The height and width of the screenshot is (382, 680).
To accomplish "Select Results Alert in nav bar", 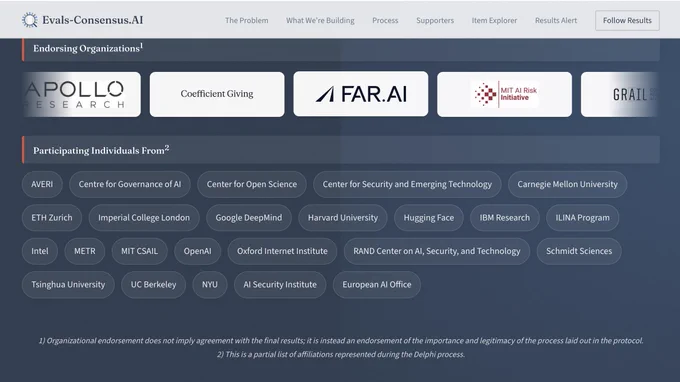I will (x=556, y=20).
